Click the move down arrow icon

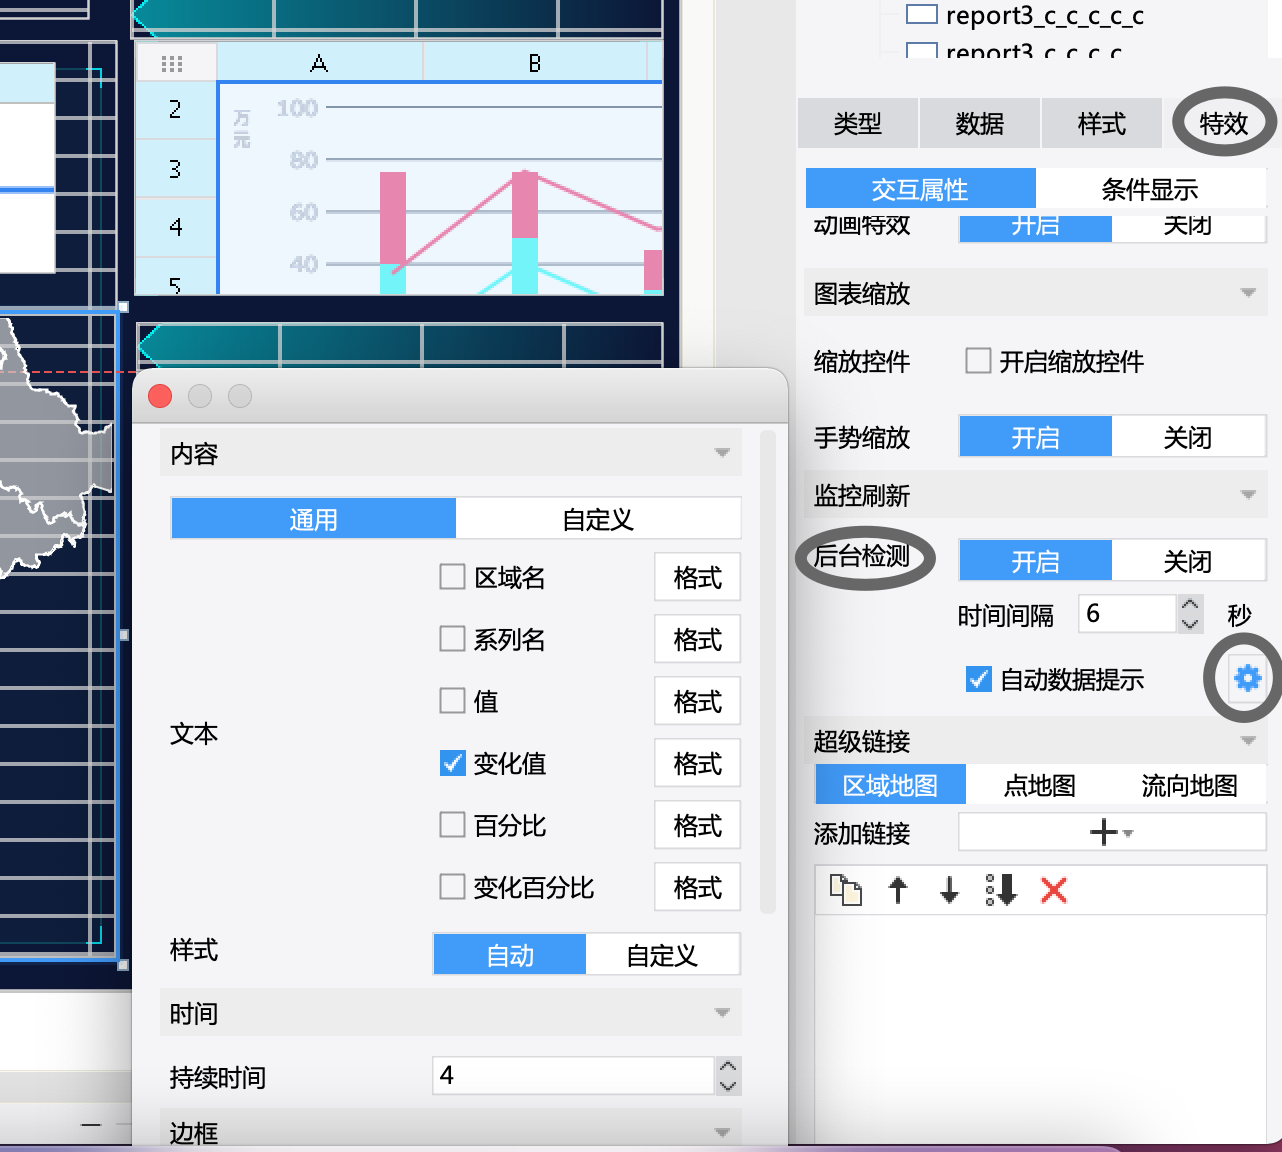coord(949,889)
